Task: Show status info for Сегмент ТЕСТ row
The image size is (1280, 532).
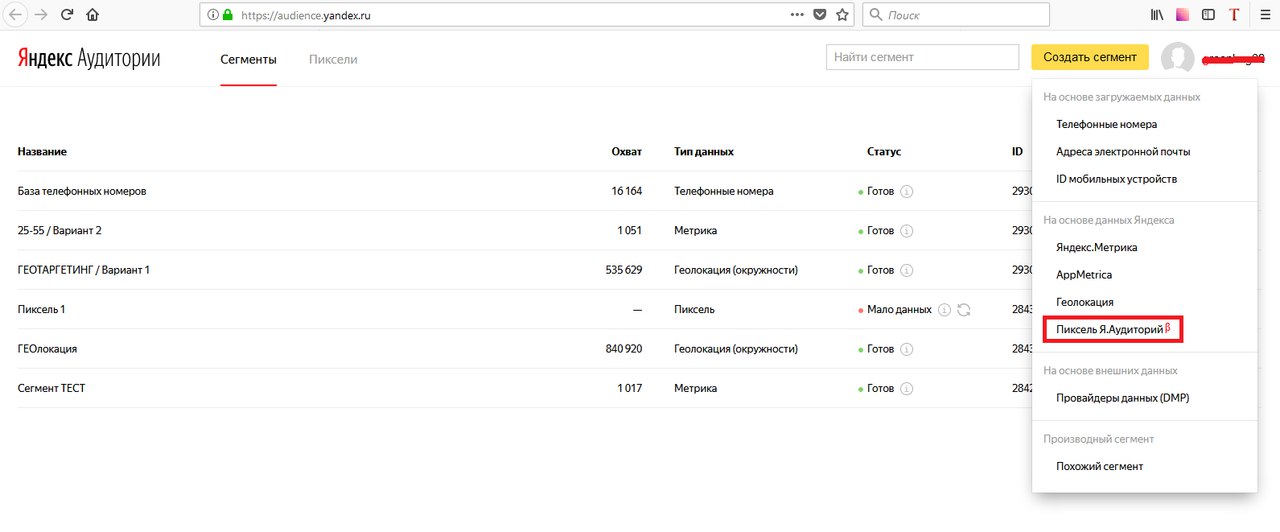Action: [907, 388]
